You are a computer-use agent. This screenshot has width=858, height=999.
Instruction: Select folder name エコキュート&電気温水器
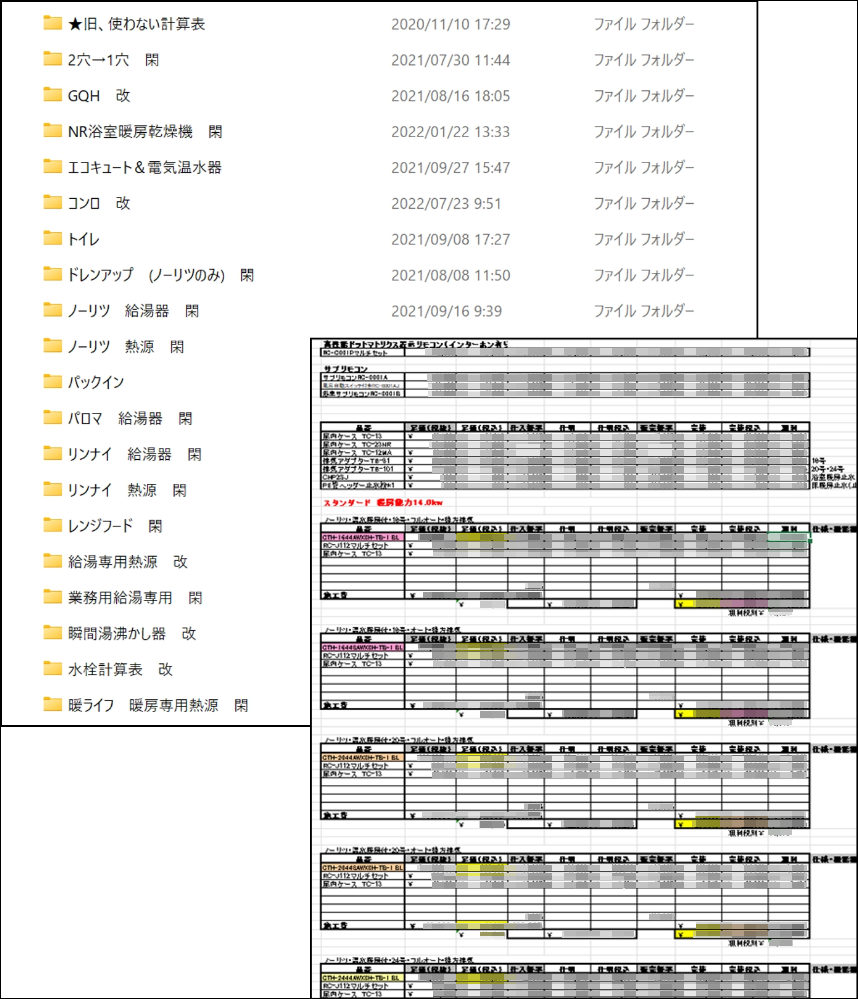(145, 168)
